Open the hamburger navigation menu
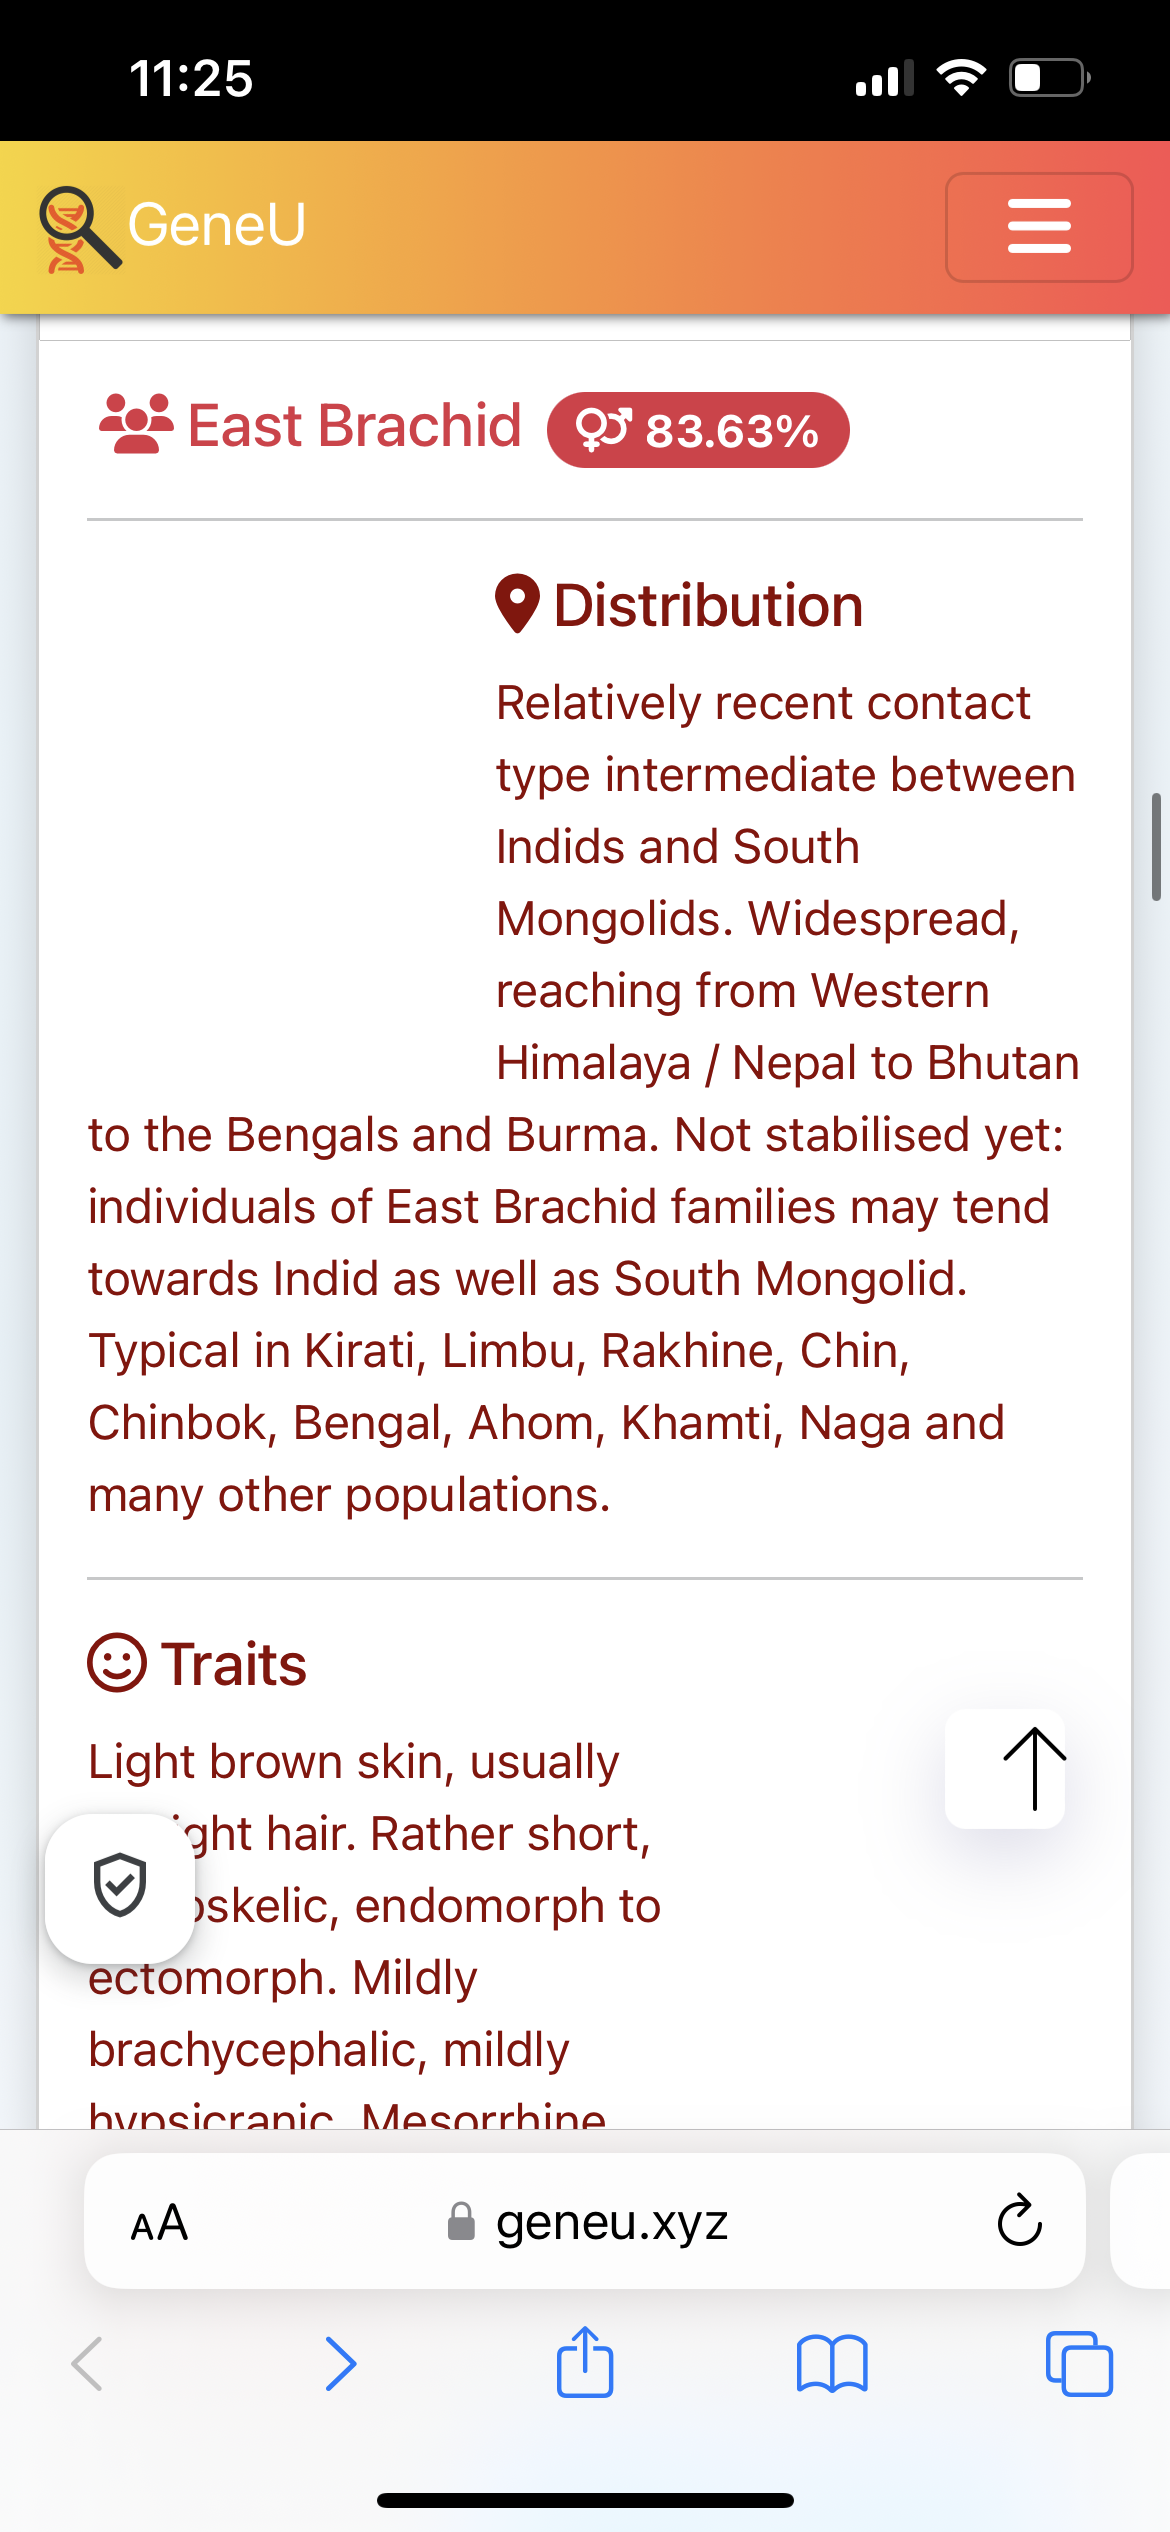 coord(1039,227)
